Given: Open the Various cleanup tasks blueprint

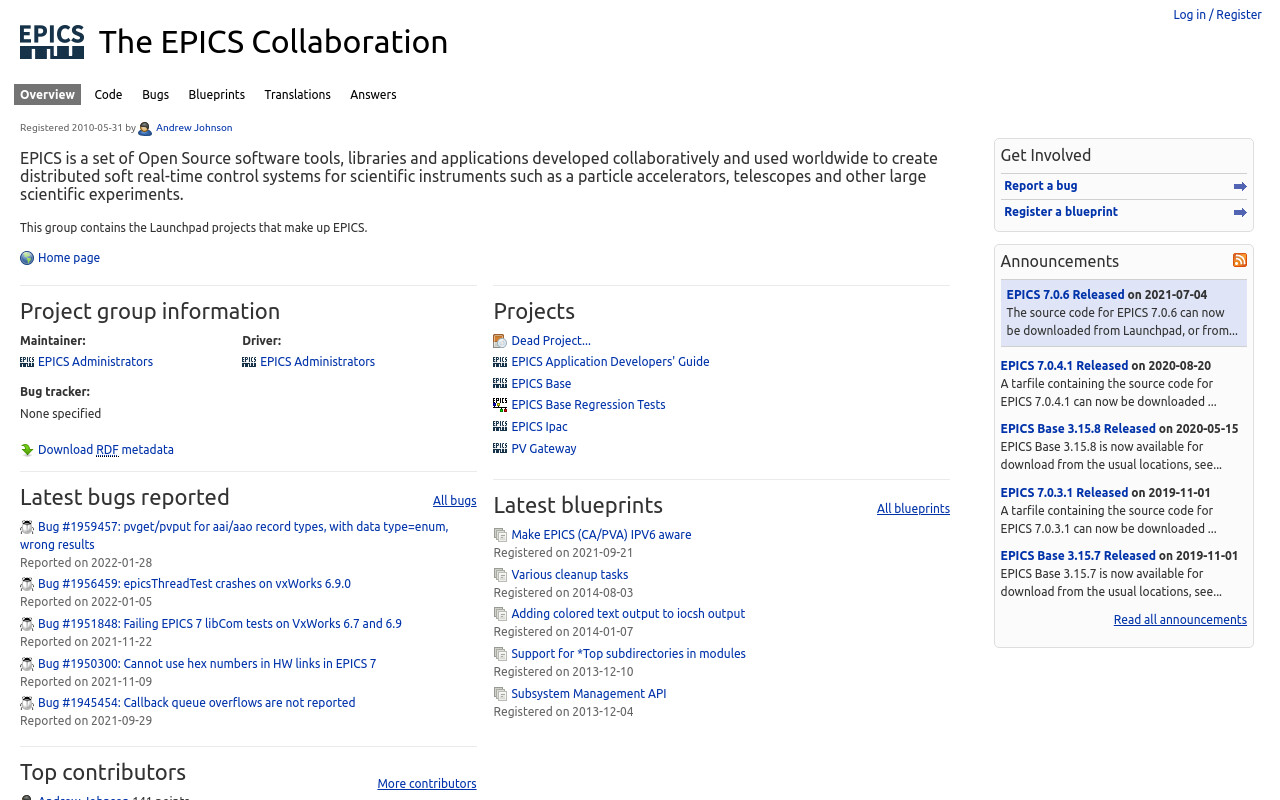Looking at the screenshot, I should point(570,575).
